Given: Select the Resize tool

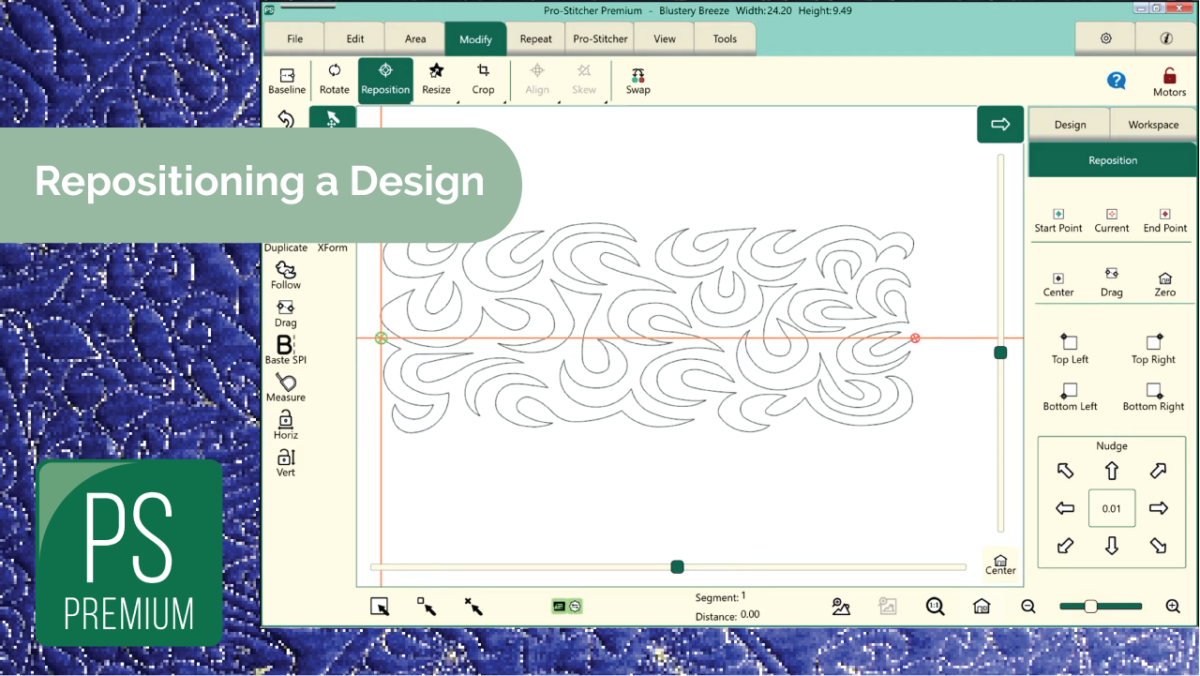Looking at the screenshot, I should 436,80.
